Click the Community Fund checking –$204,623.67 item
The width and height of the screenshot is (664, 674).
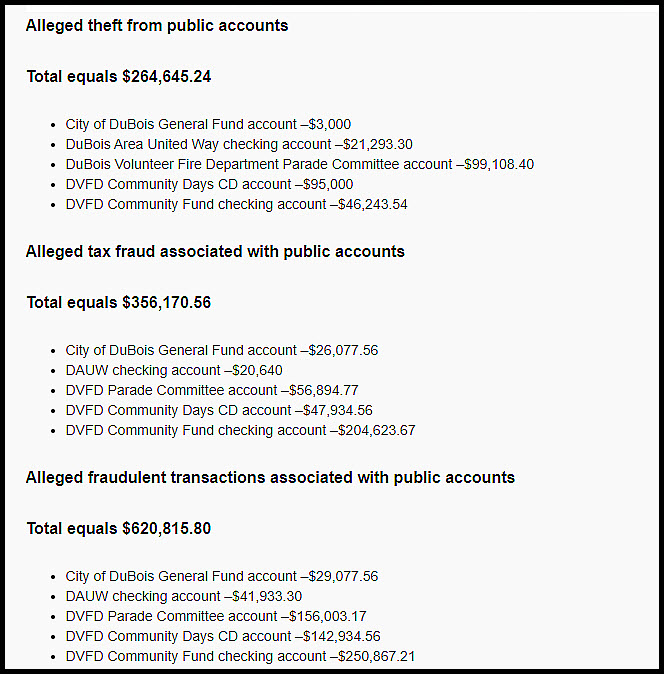[x=240, y=431]
